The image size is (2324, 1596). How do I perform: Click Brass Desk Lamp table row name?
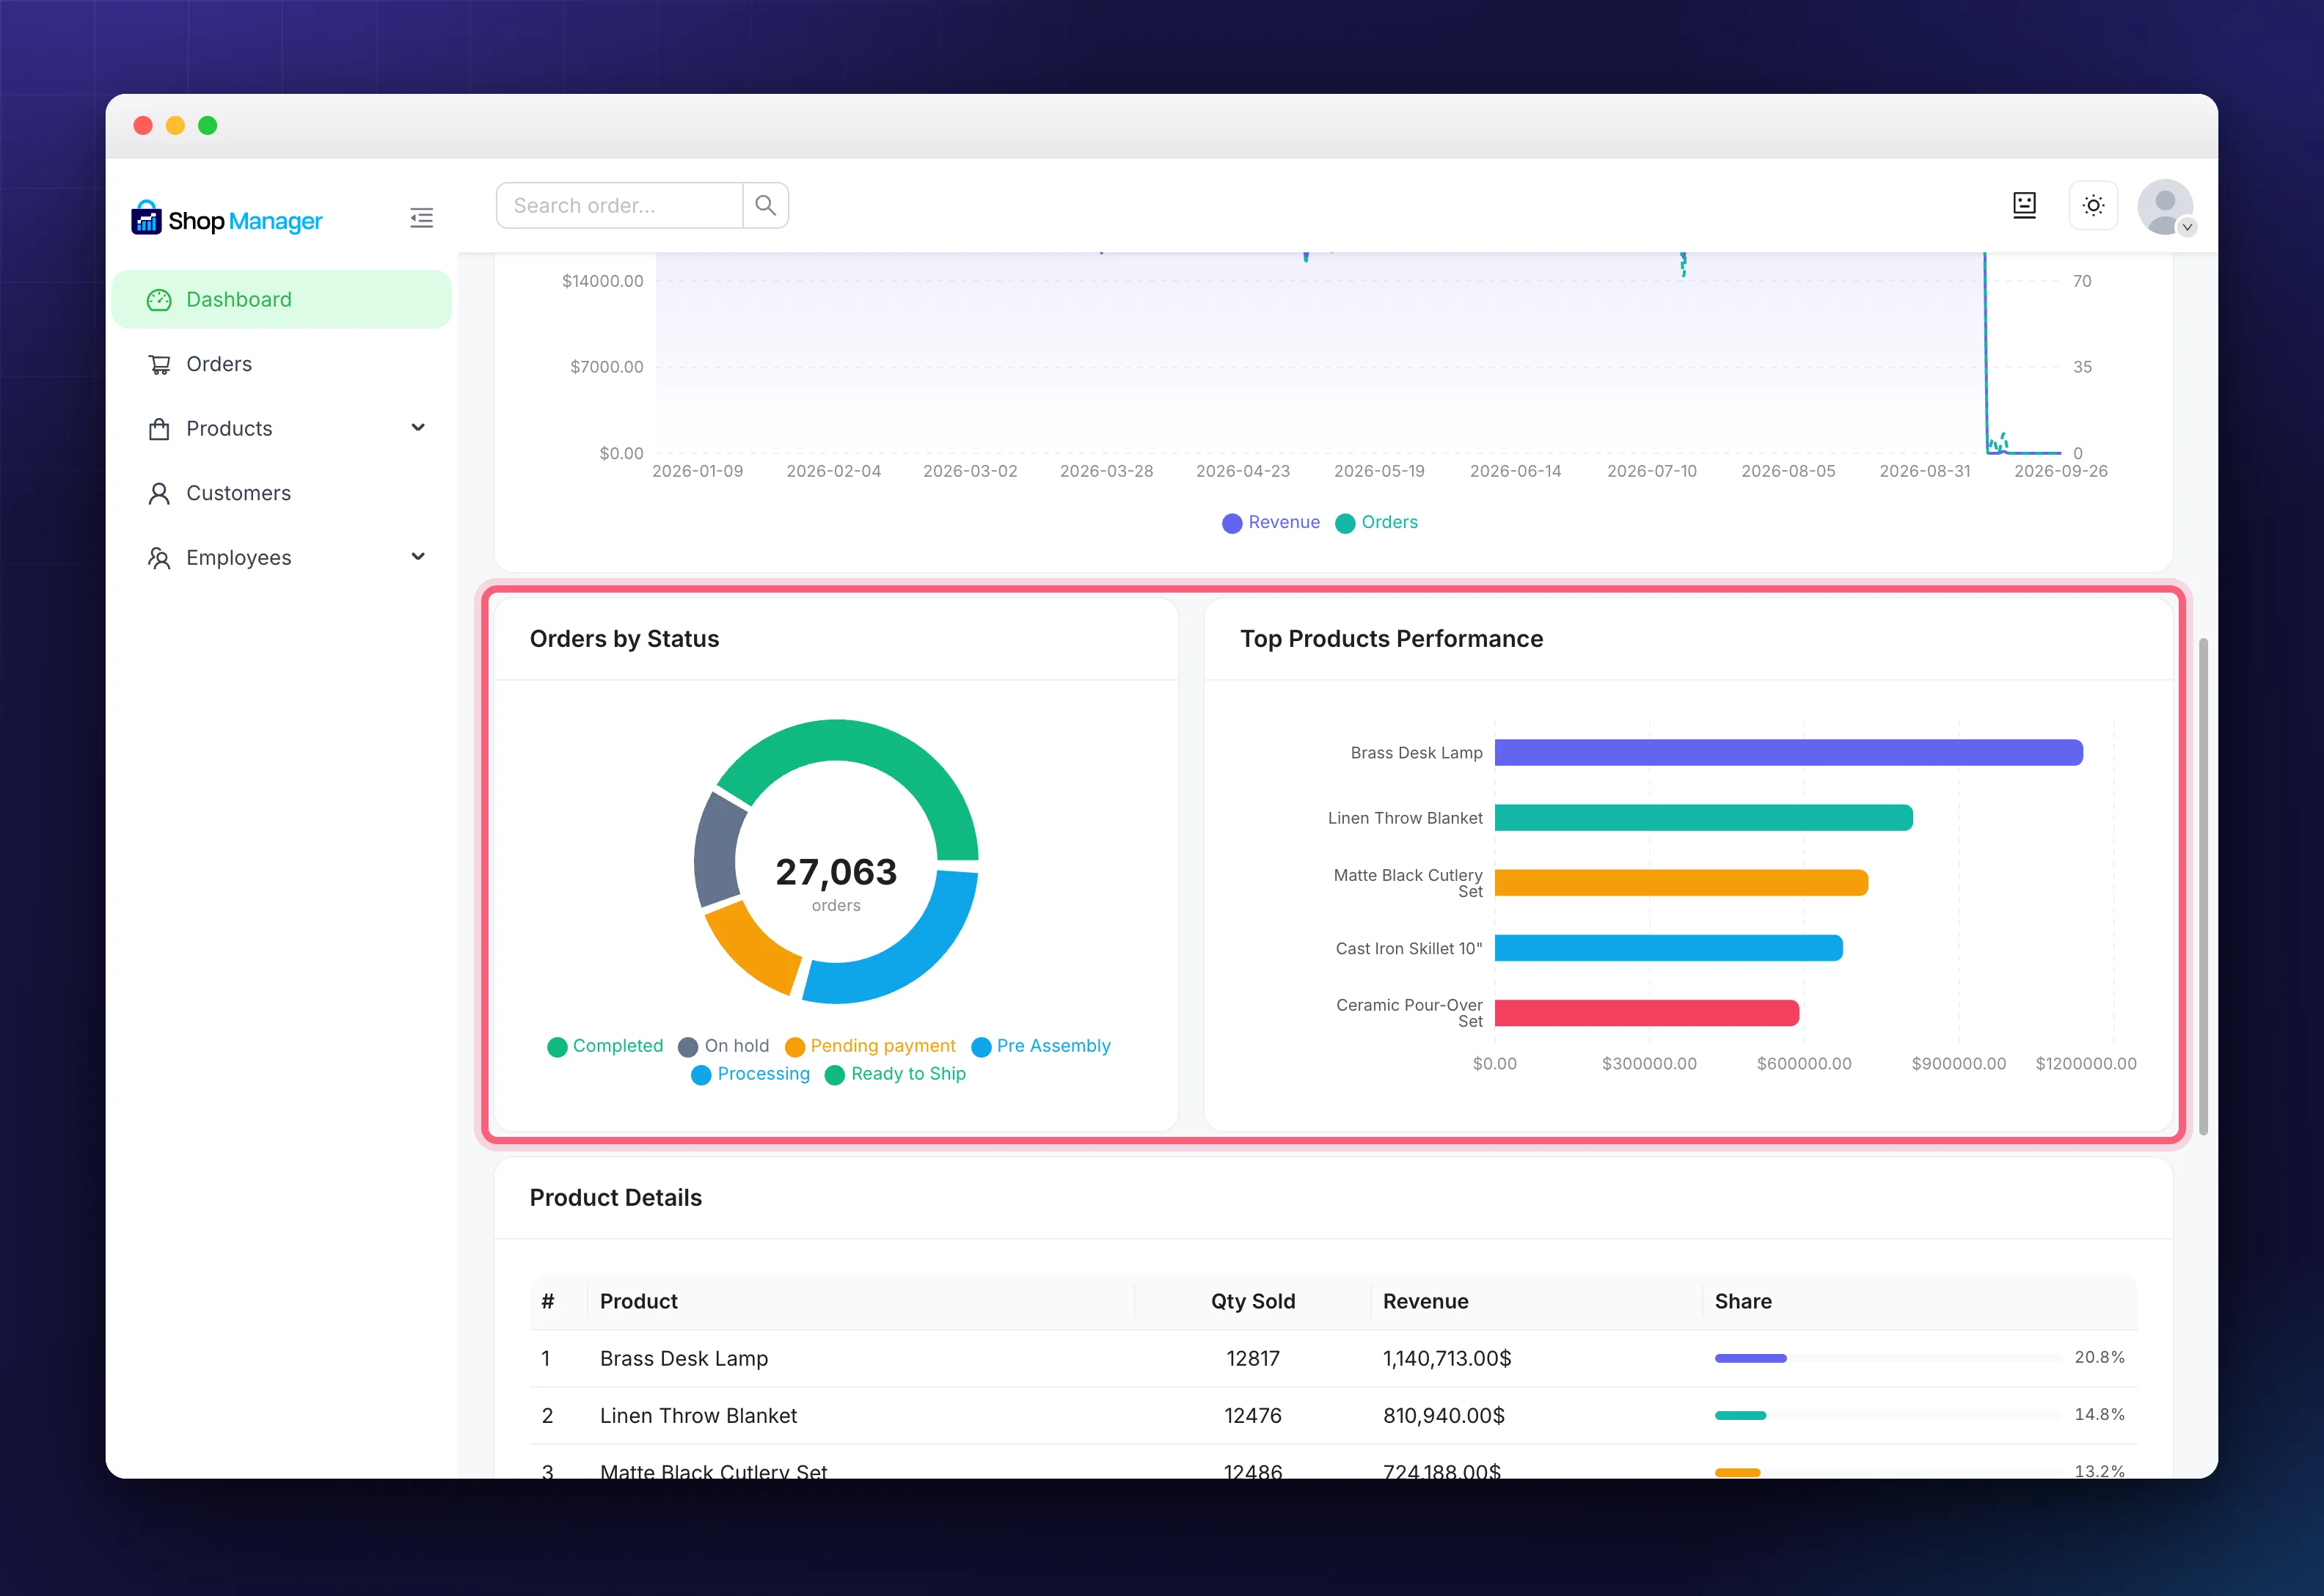[684, 1358]
